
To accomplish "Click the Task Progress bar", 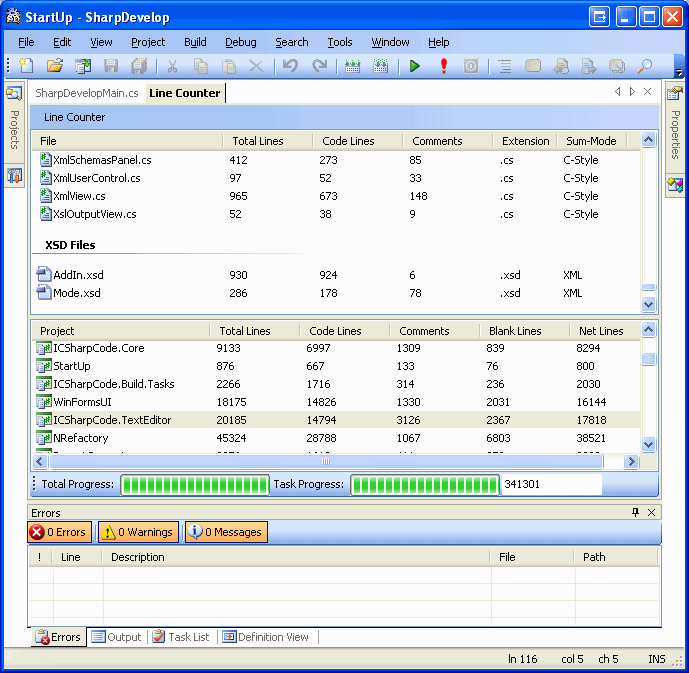I will pos(424,485).
